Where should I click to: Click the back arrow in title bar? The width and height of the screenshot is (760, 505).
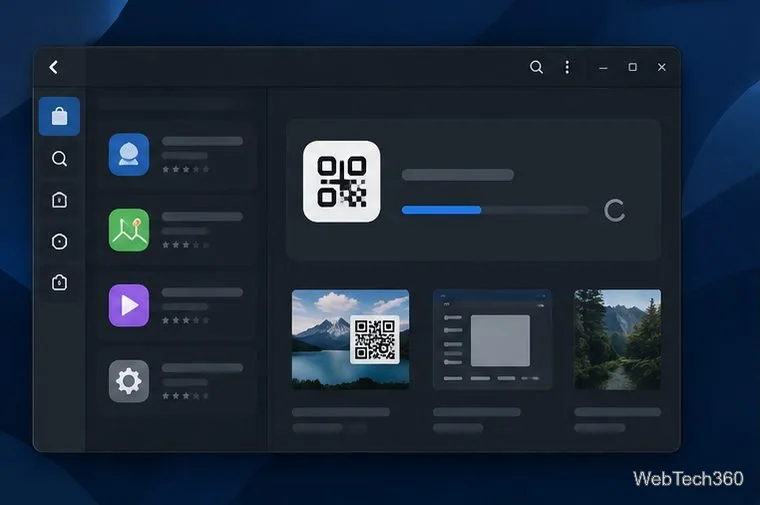click(x=54, y=67)
